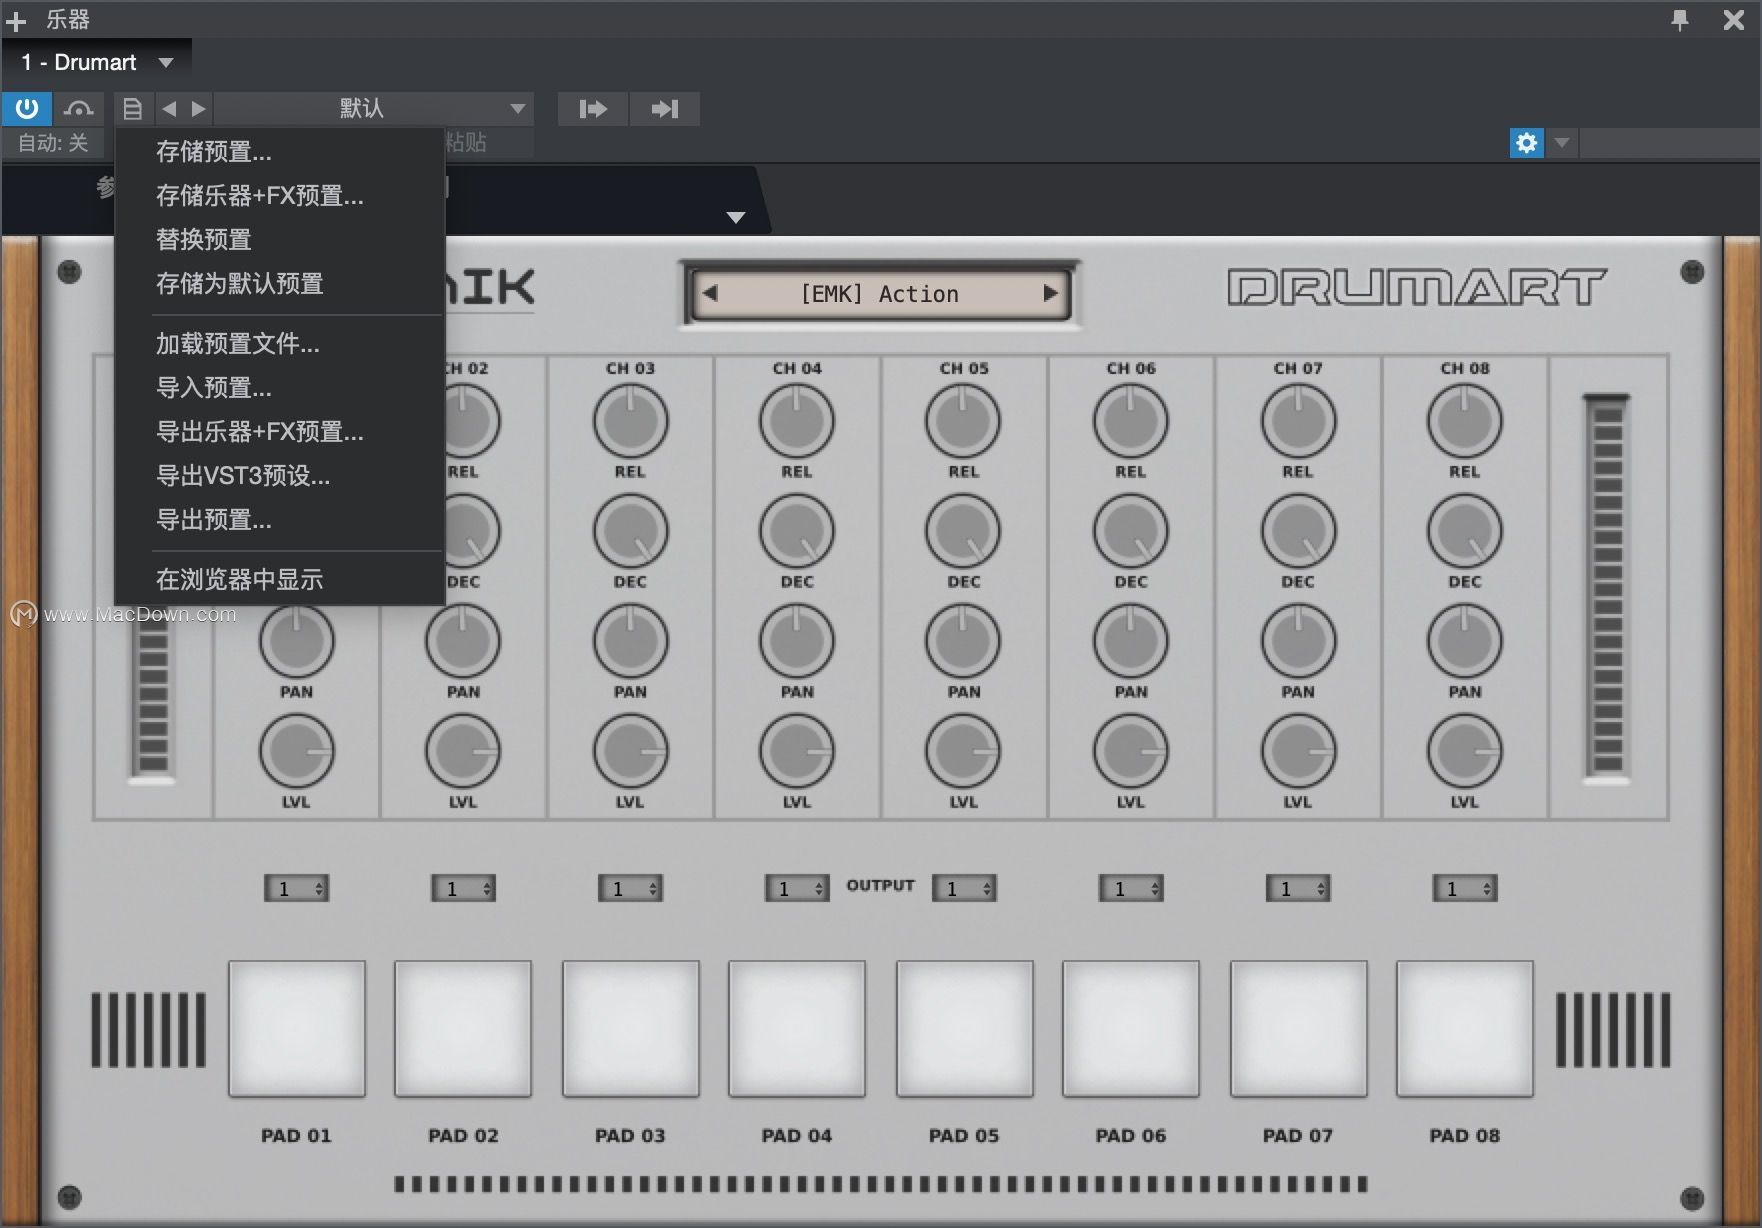Click the CH 07 REL knob
Image resolution: width=1762 pixels, height=1228 pixels.
pos(1298,421)
